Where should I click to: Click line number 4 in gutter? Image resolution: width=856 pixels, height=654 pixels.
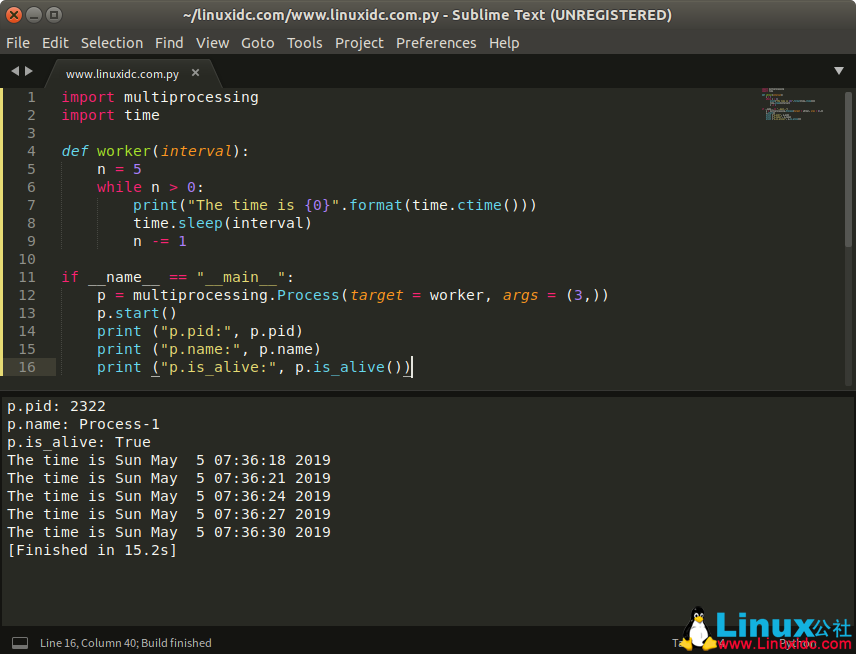pyautogui.click(x=31, y=151)
